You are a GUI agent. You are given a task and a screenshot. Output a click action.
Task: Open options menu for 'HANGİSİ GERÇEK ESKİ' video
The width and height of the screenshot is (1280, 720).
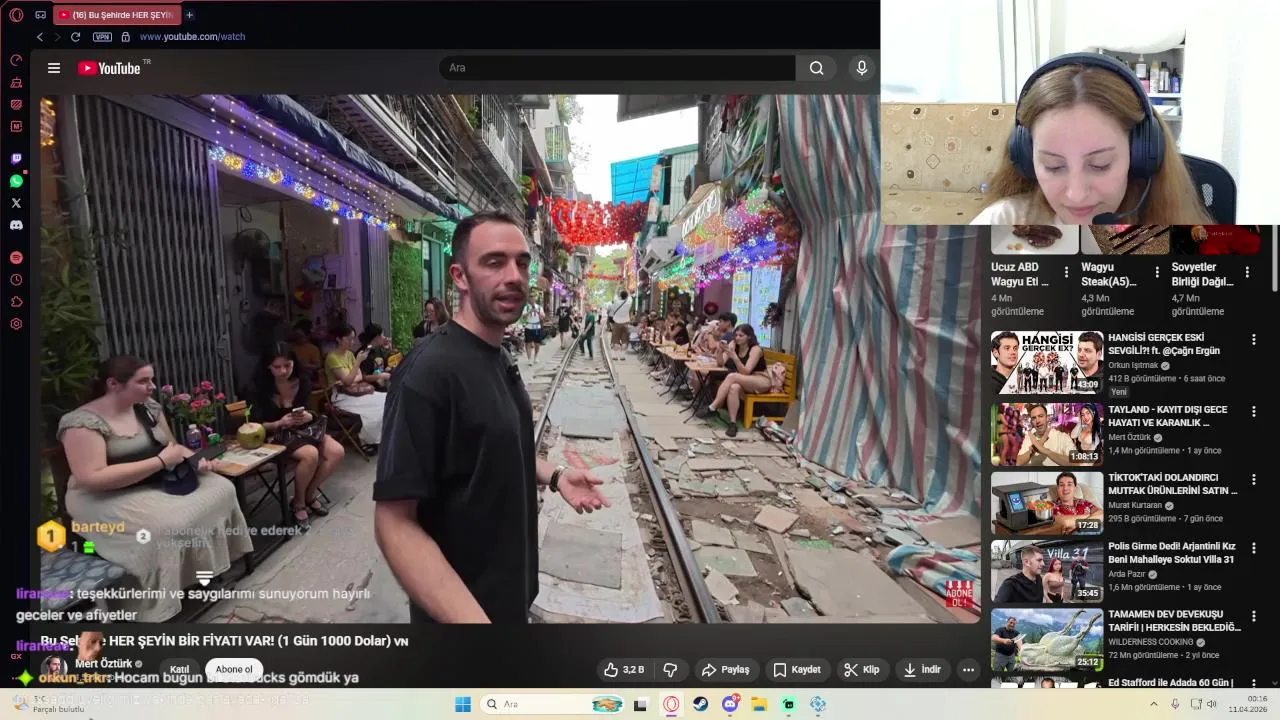(x=1253, y=340)
